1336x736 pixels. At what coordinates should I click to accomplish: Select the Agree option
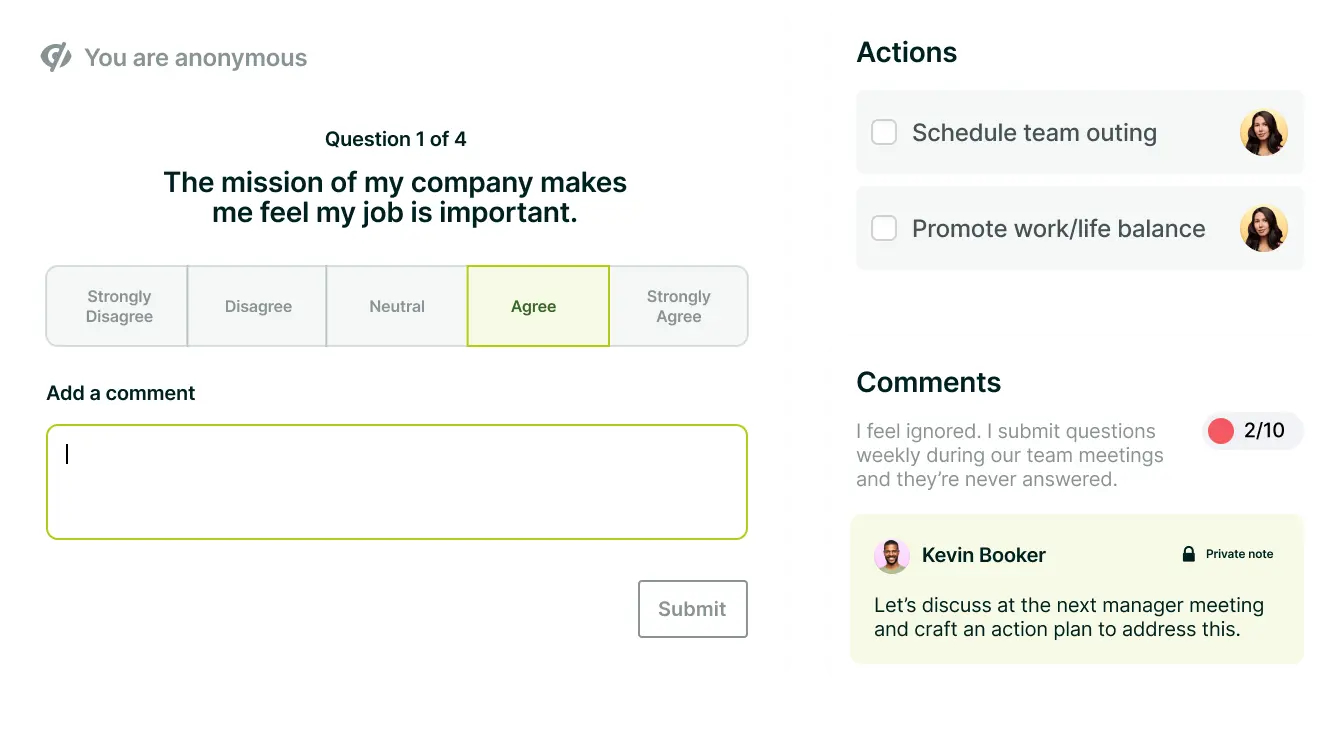coord(537,307)
